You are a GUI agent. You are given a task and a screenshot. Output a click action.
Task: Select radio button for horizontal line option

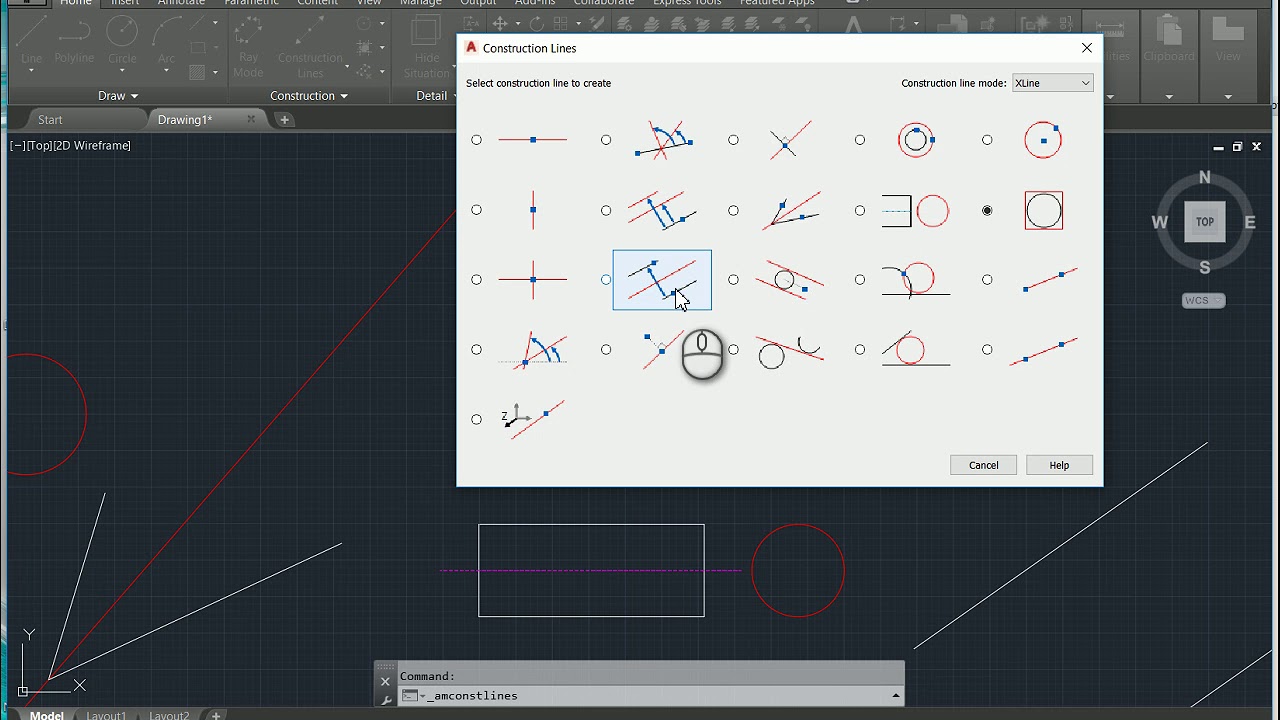[x=476, y=140]
